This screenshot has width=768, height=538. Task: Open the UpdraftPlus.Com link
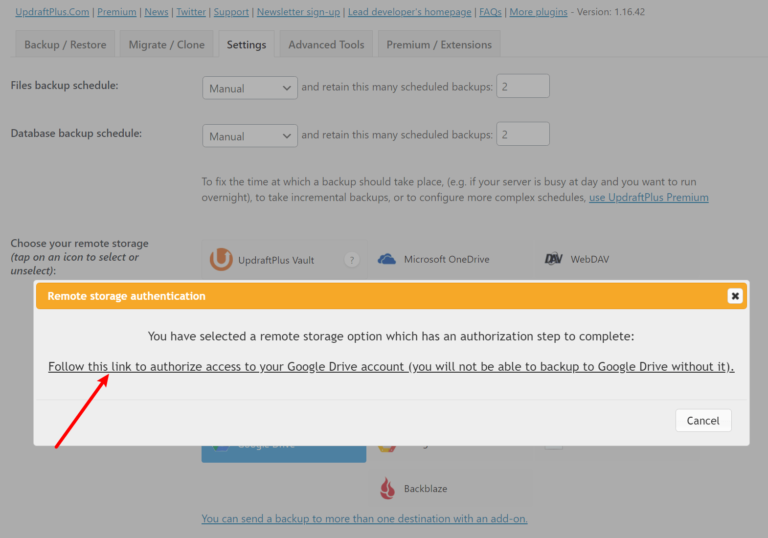[x=52, y=12]
